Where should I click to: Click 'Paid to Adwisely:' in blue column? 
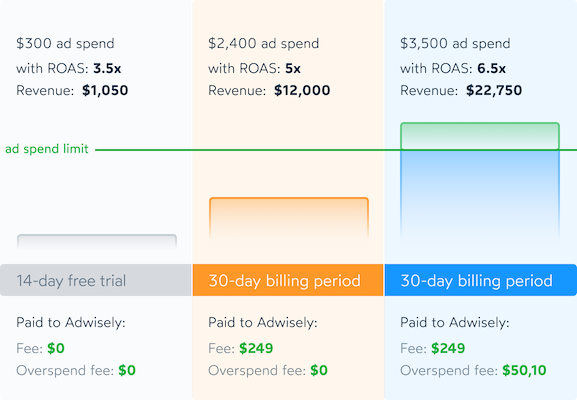tap(455, 323)
